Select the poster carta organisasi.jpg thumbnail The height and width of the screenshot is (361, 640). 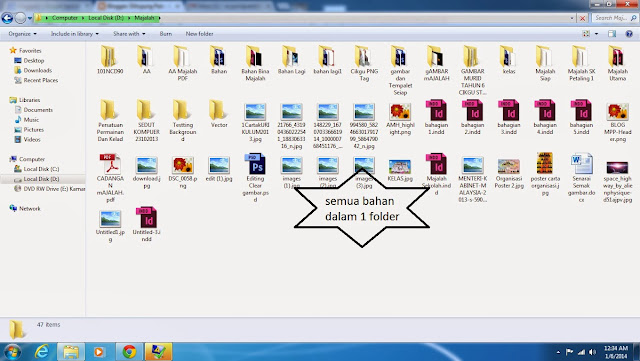(x=545, y=173)
